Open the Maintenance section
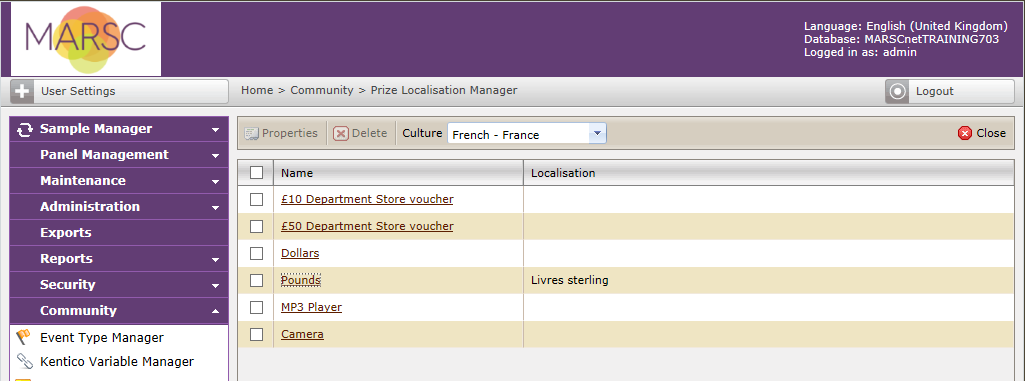Viewport: 1025px width, 381px height. click(x=119, y=181)
